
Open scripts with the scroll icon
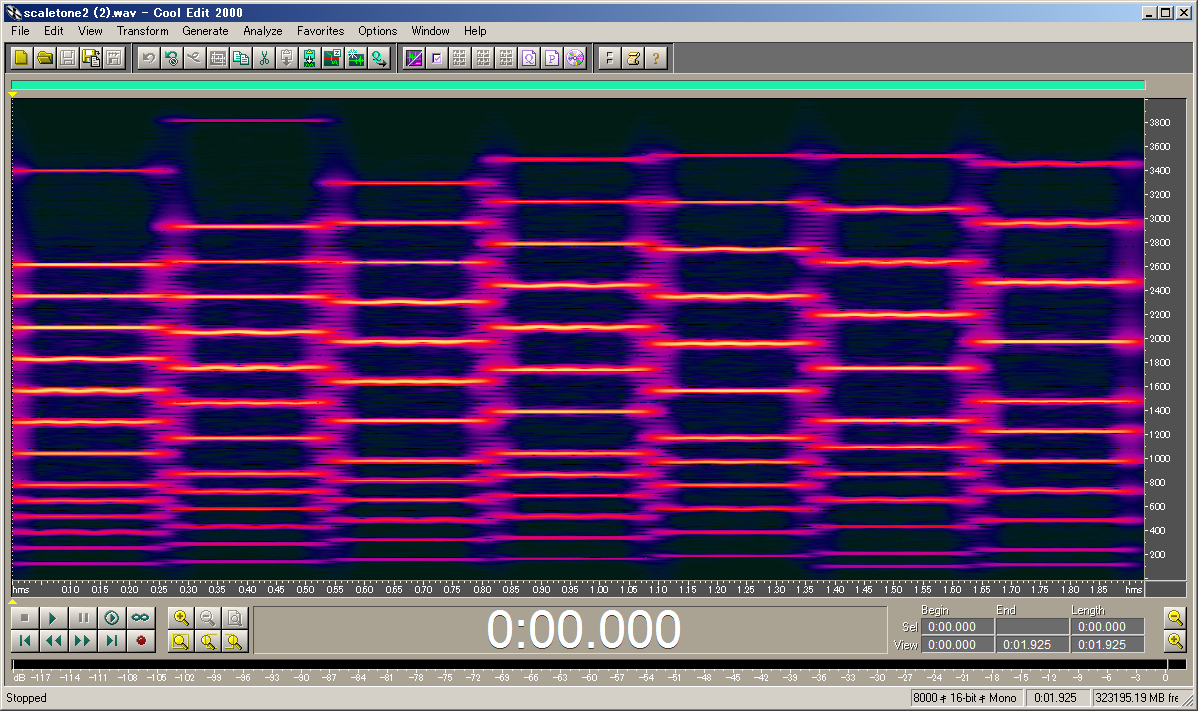tap(633, 58)
